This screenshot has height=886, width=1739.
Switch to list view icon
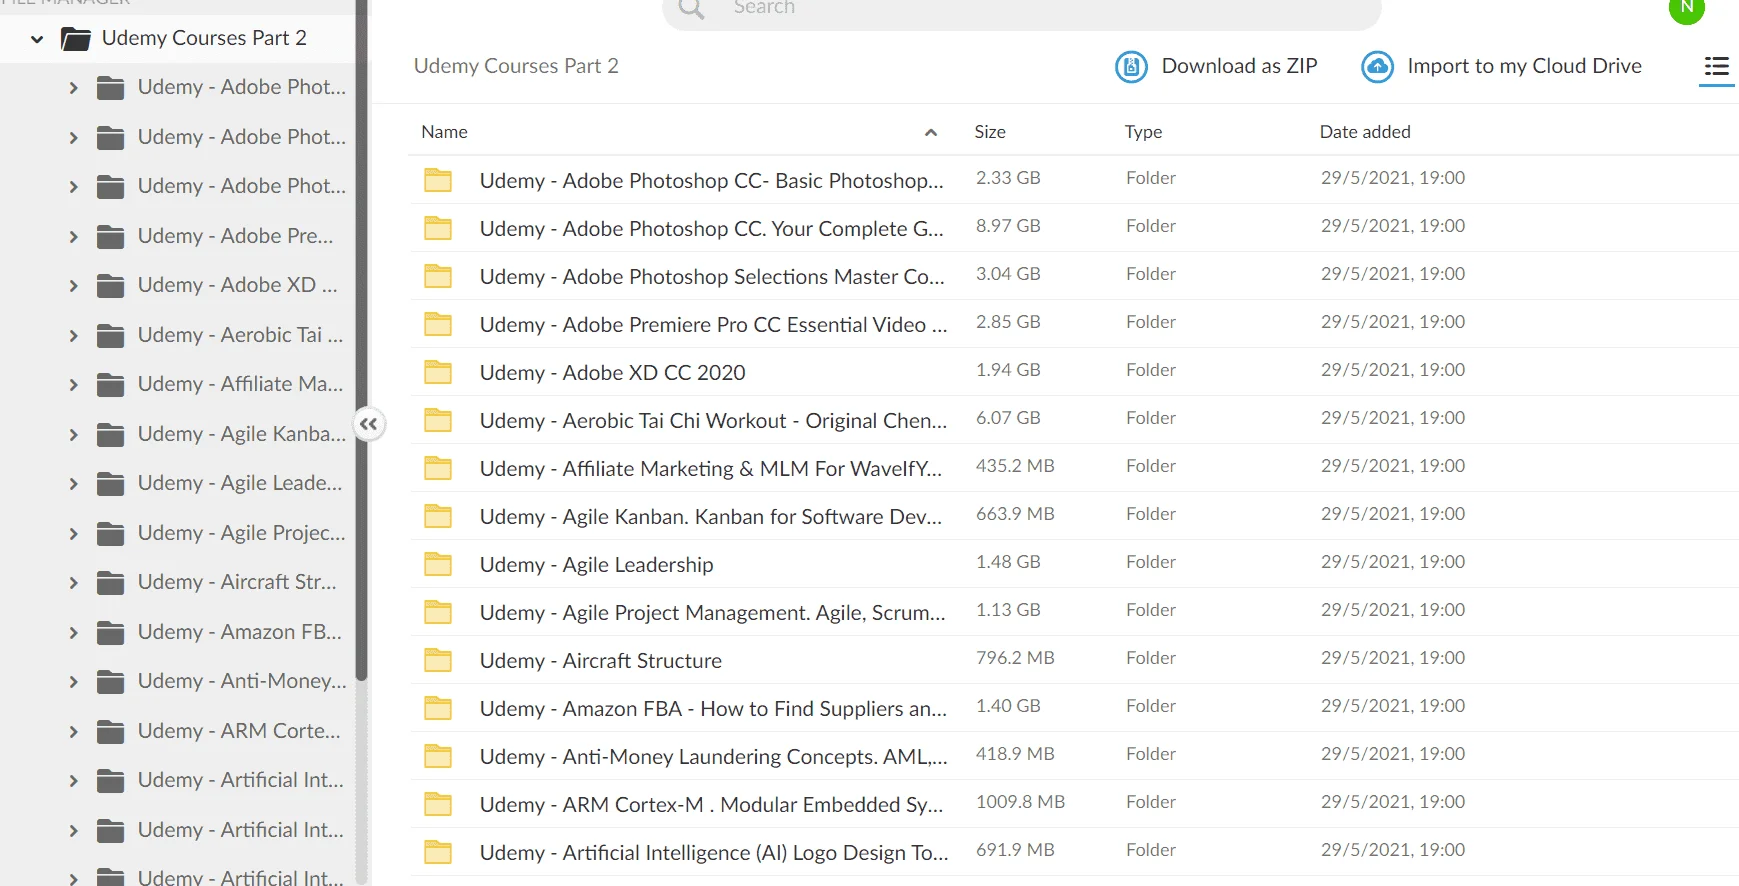(1716, 67)
